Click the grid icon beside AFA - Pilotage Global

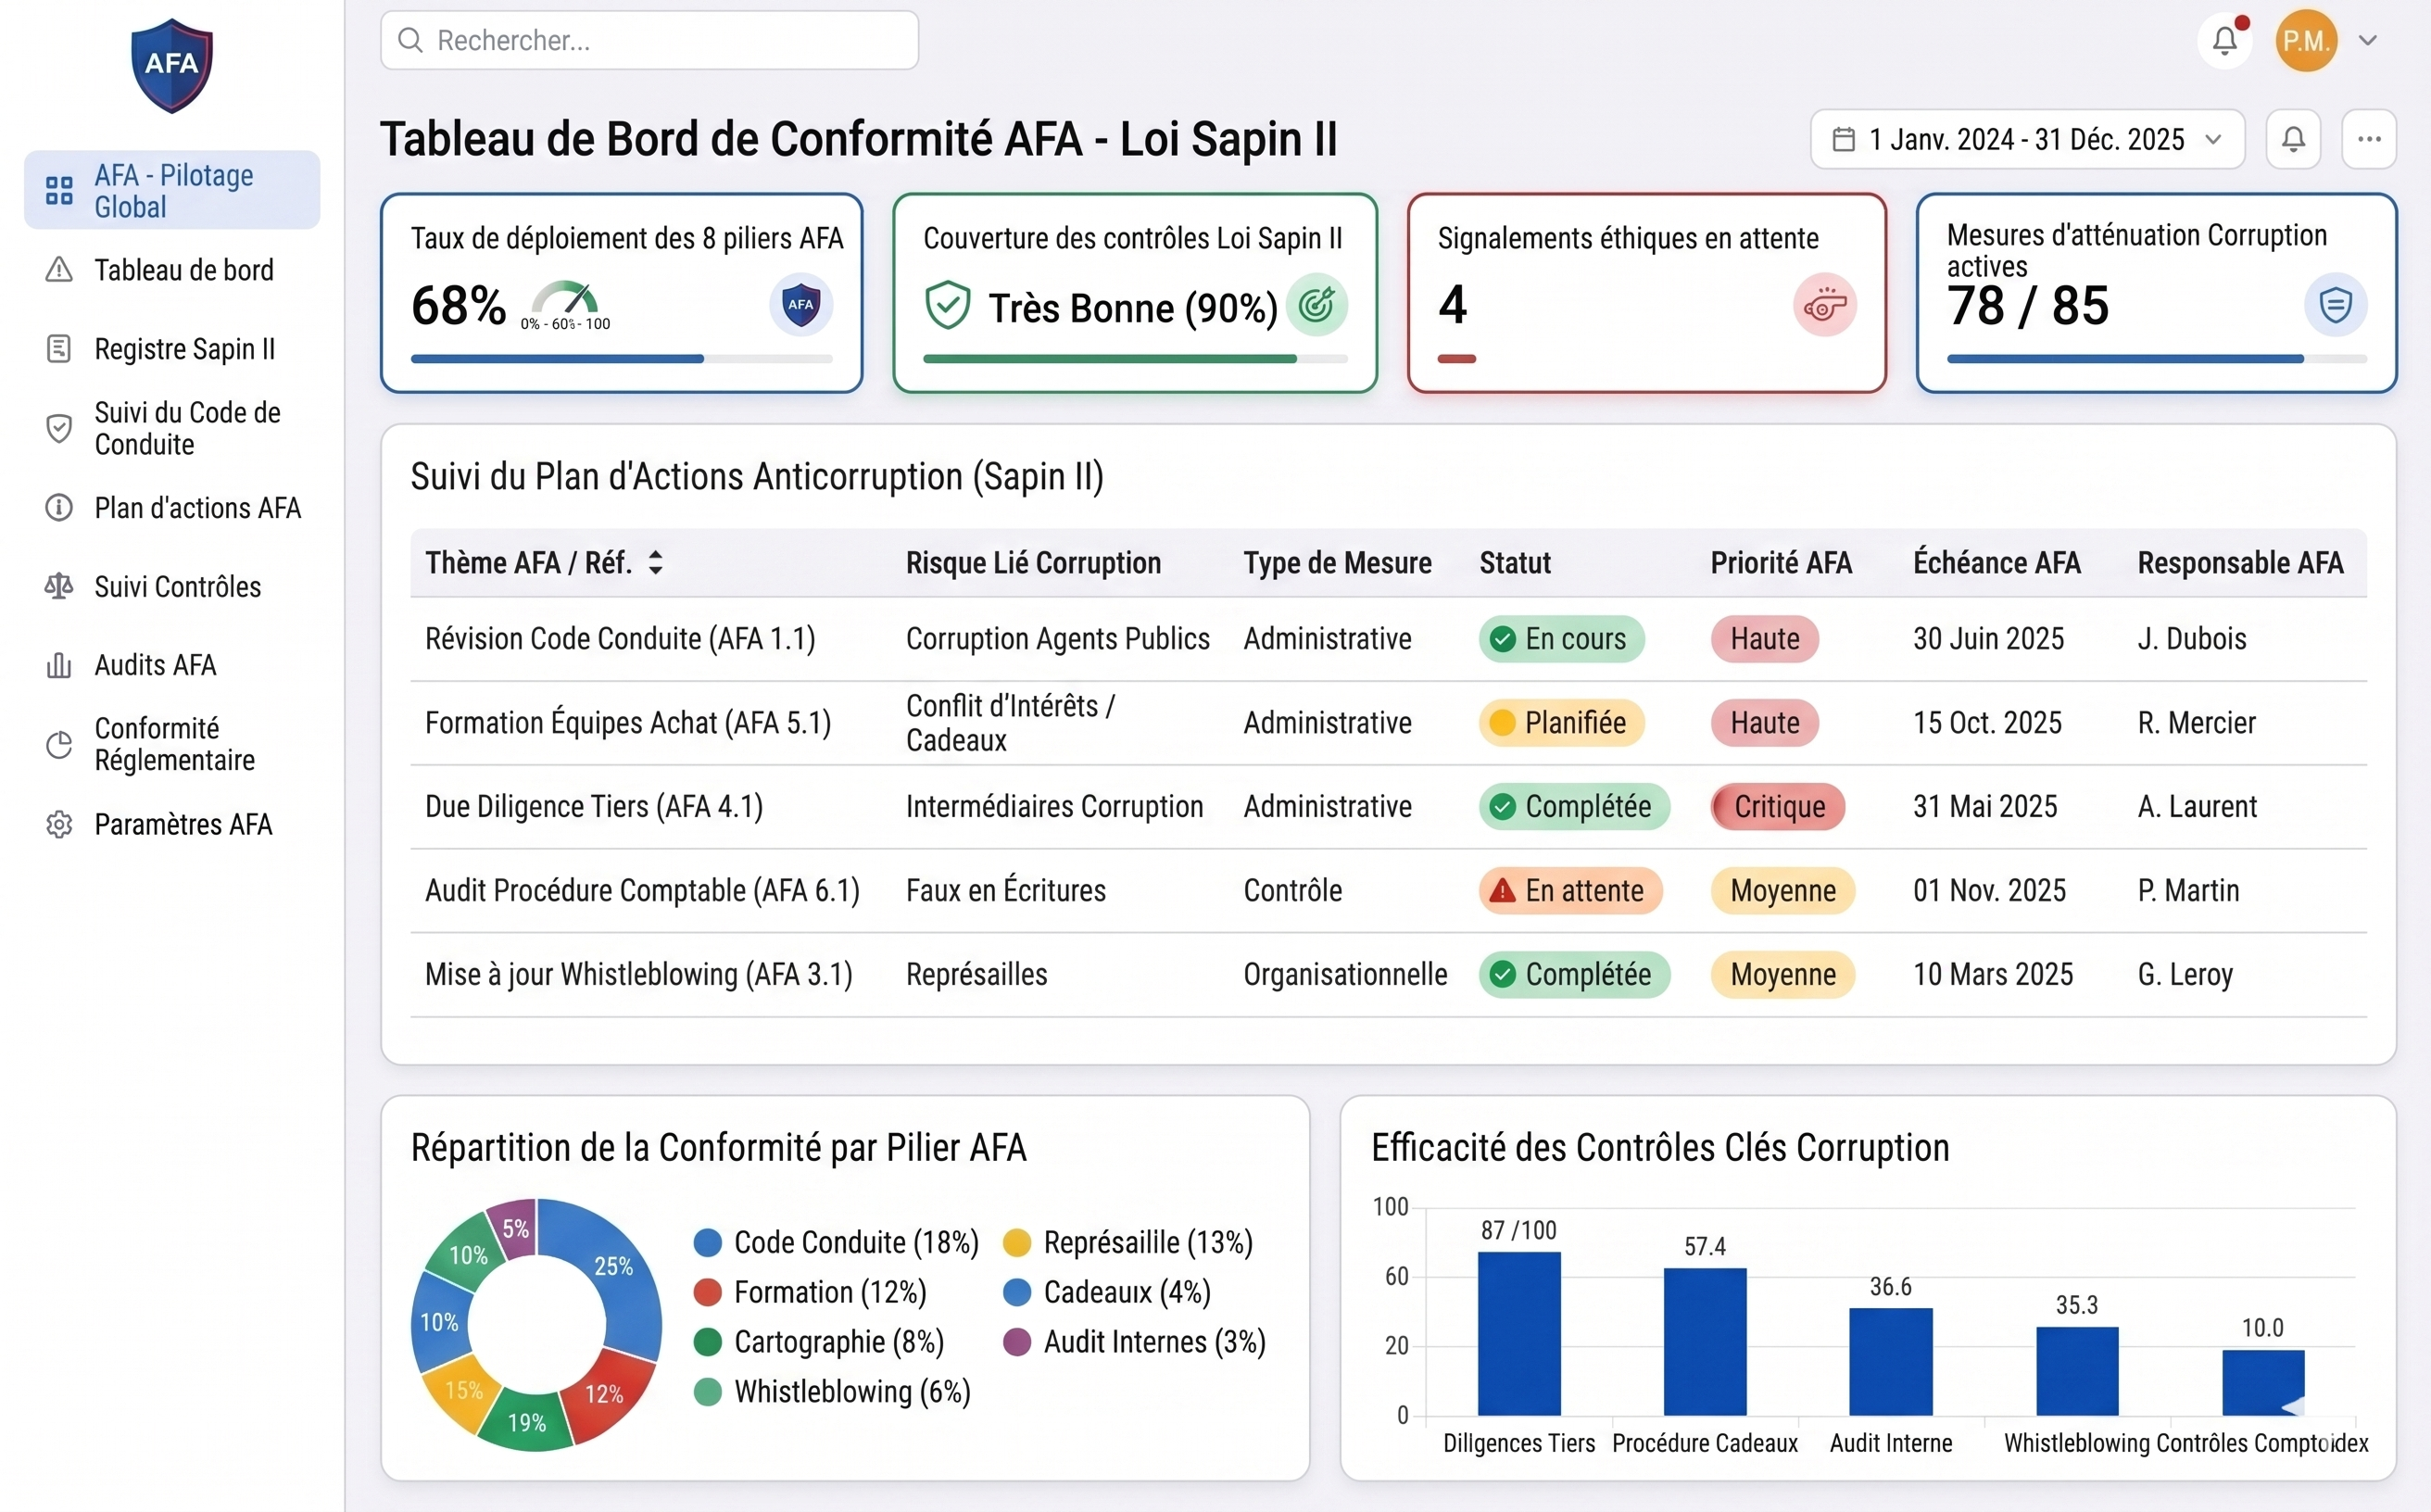click(x=59, y=191)
